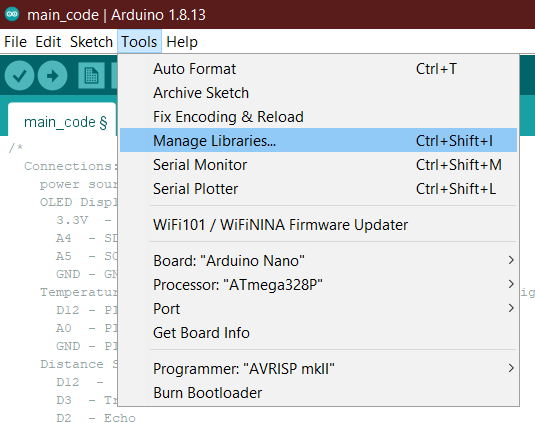Screen dimensions: 535x423
Task: Choose Archive Sketch menu entry
Action: pos(318,93)
